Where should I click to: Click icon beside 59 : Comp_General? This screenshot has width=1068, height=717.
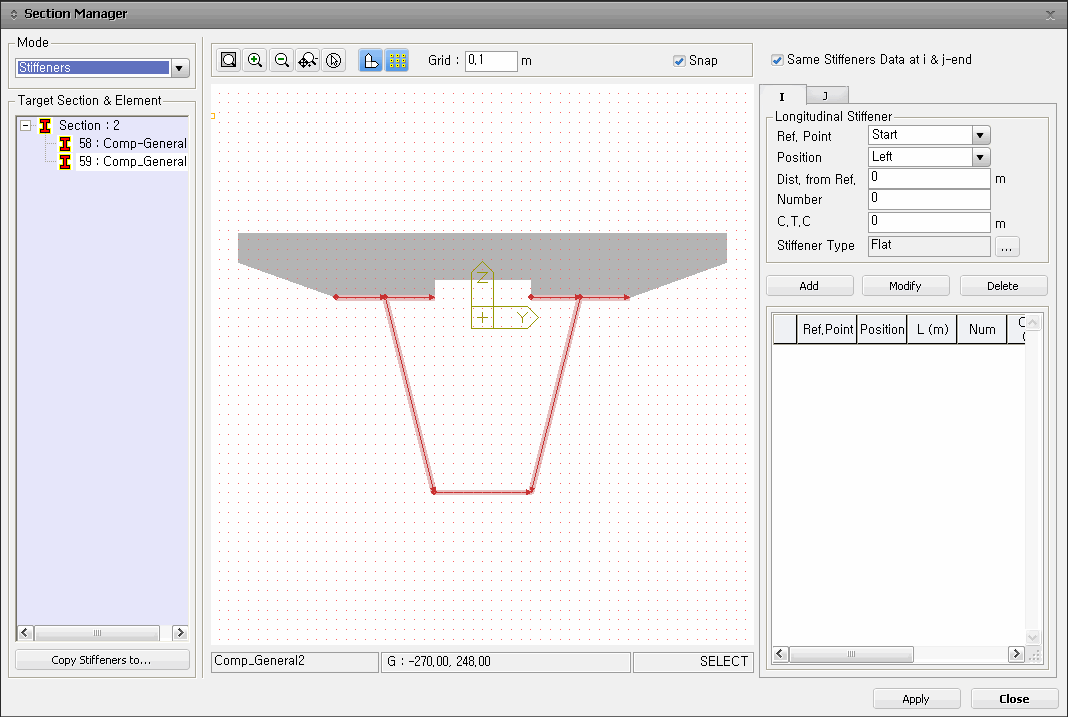[x=65, y=161]
